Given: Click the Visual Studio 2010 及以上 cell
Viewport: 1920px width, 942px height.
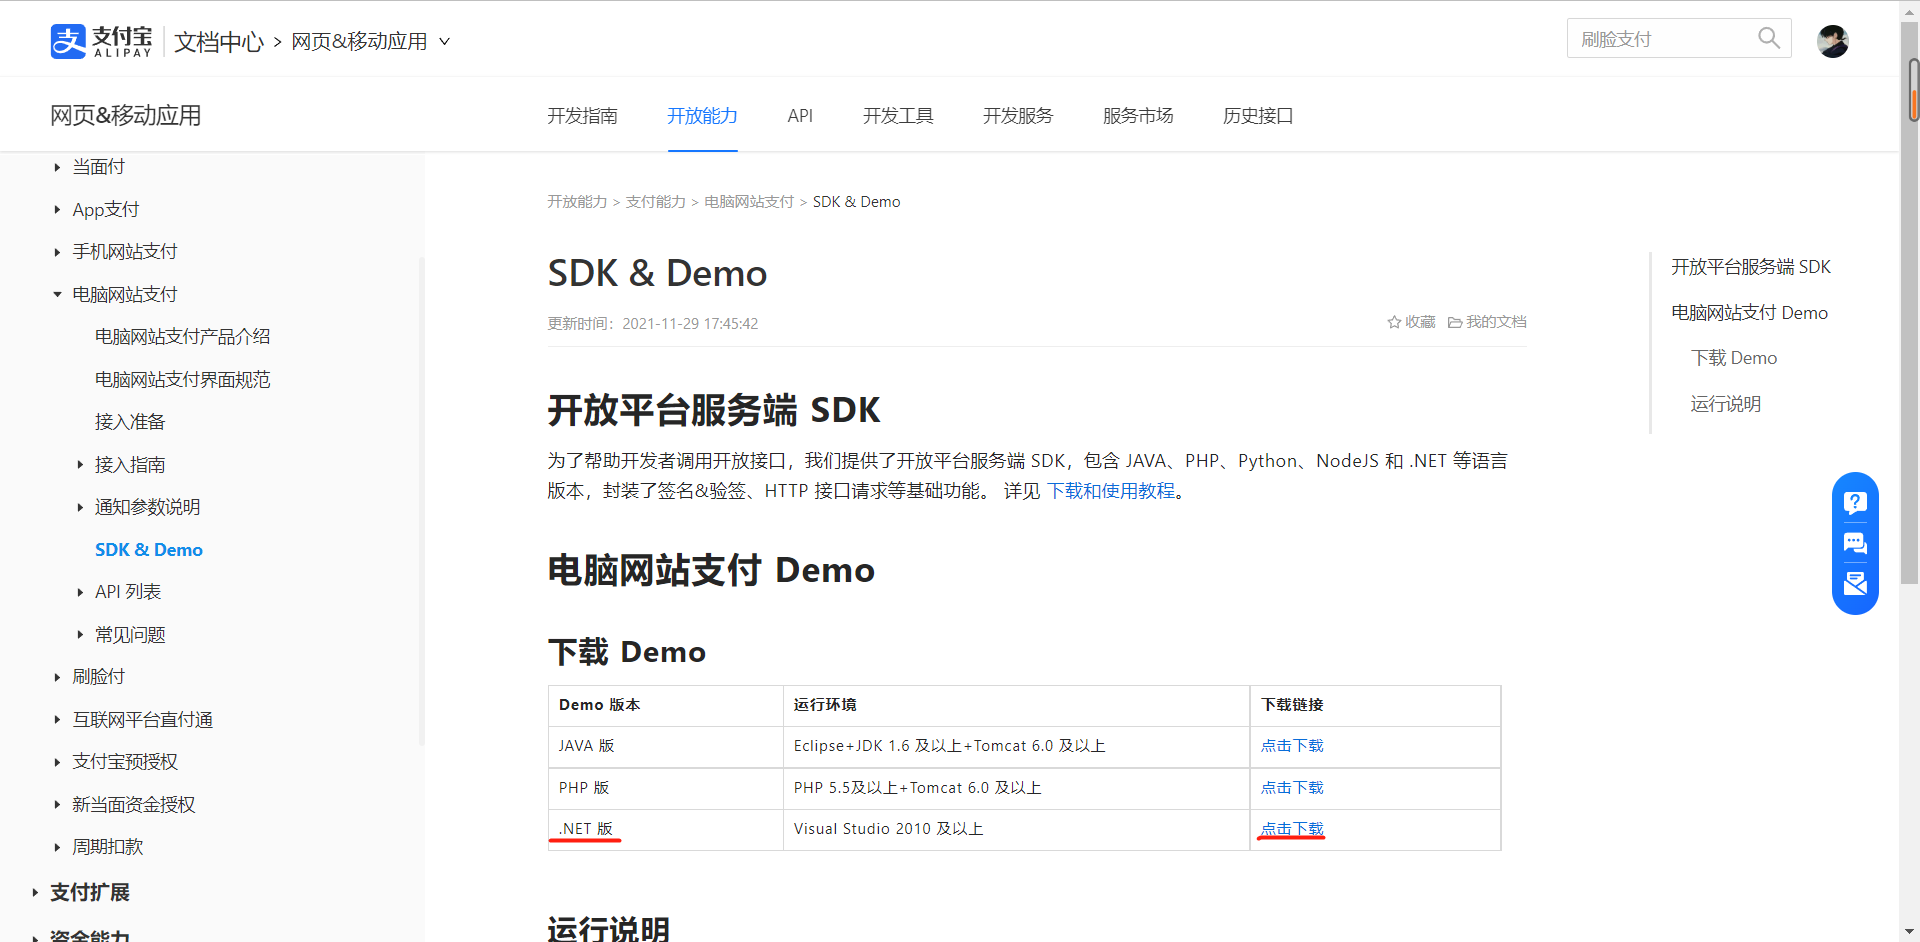Looking at the screenshot, I should coord(1016,830).
